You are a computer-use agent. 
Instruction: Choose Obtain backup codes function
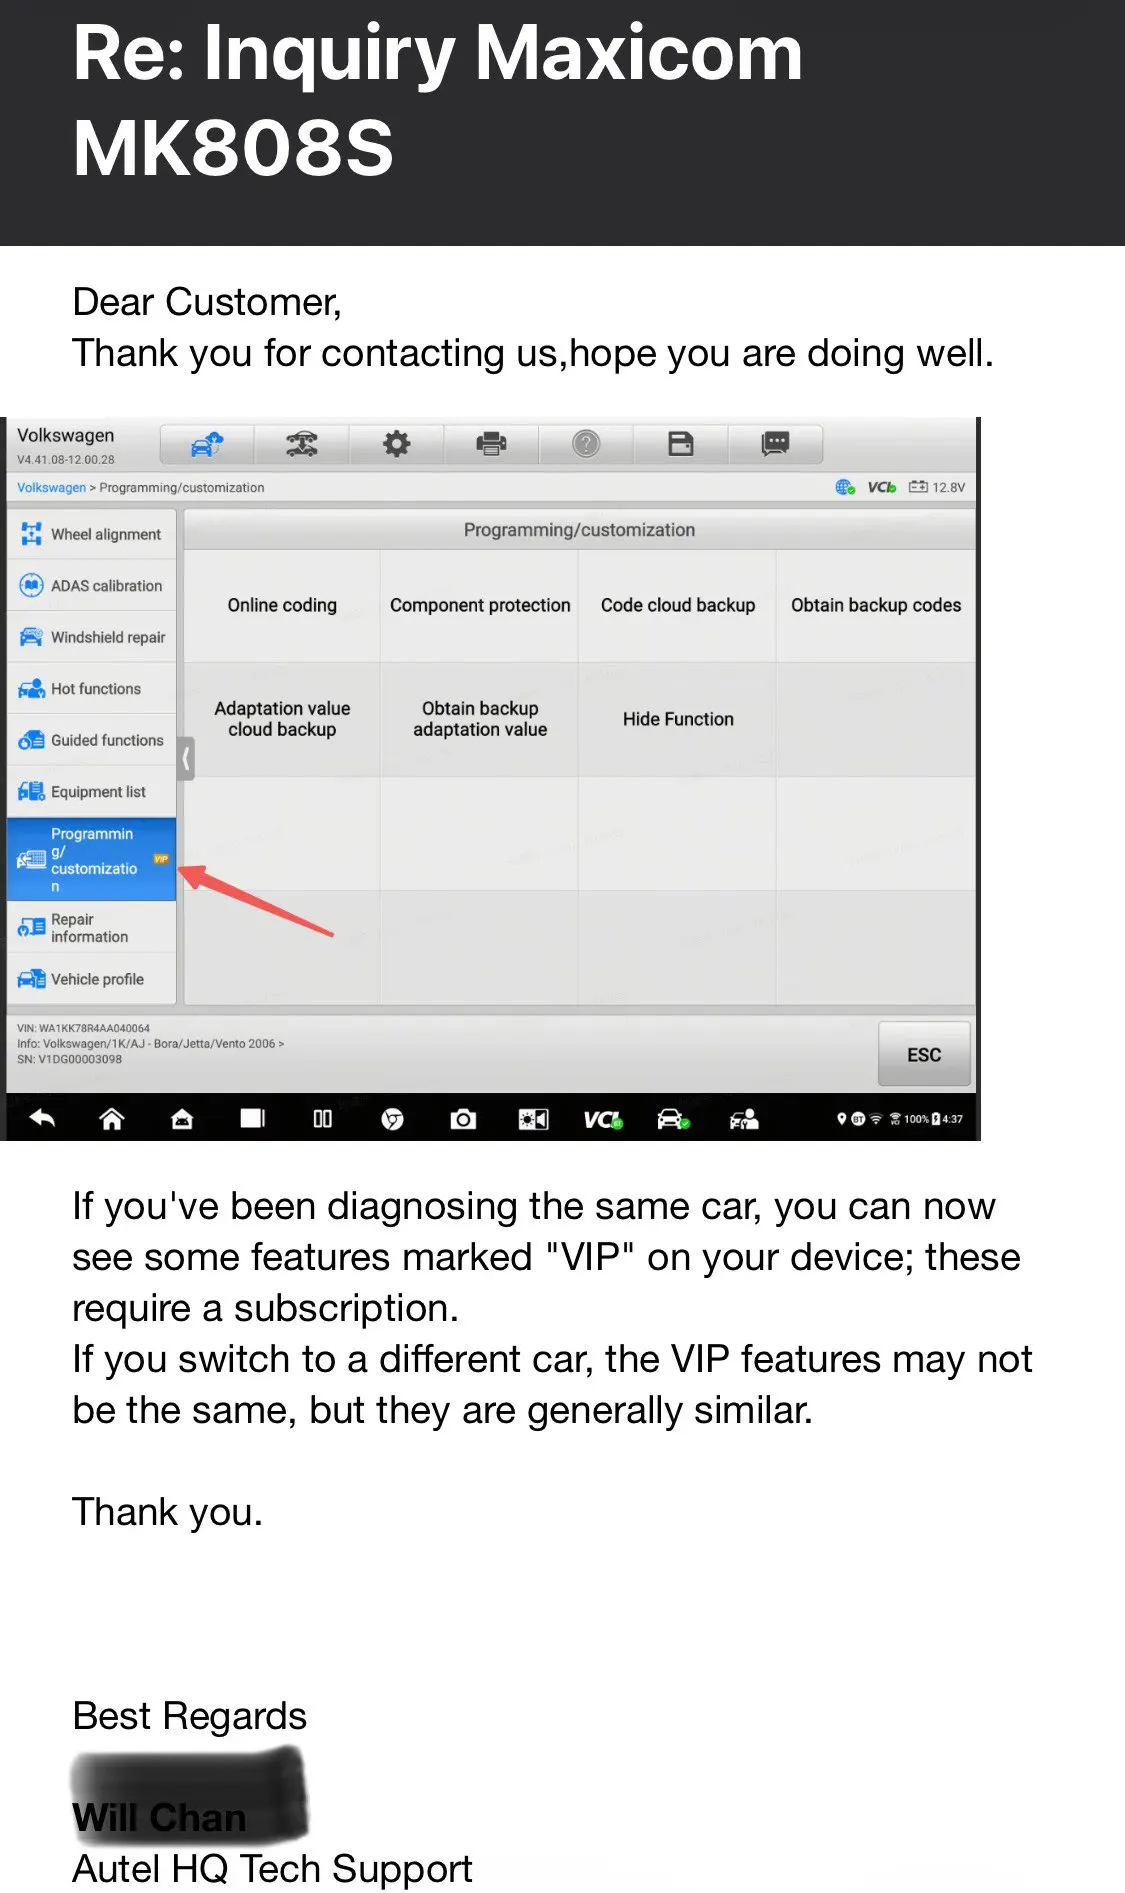point(876,605)
